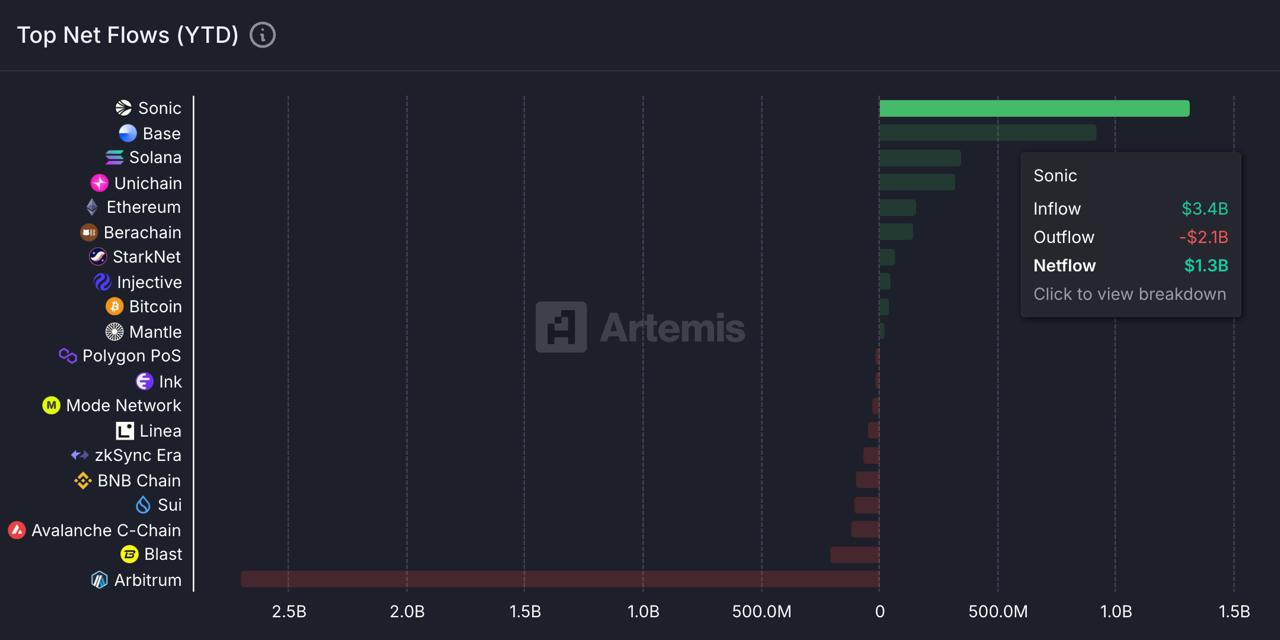
Task: Click the 'Top Net Flows (YTD)' title
Action: click(128, 35)
